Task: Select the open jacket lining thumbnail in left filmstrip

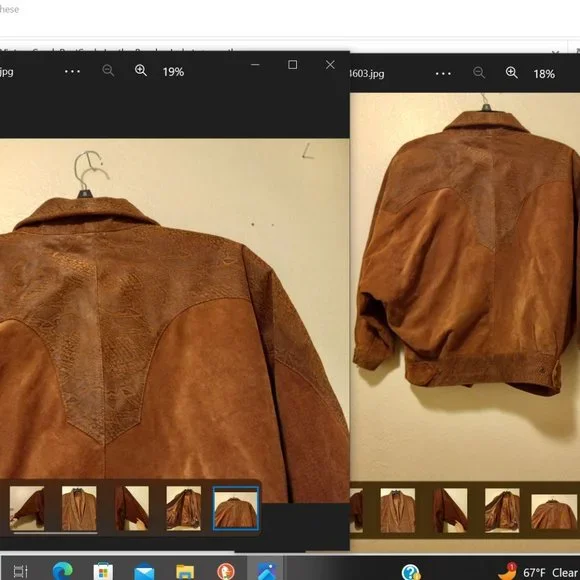Action: [x=183, y=508]
